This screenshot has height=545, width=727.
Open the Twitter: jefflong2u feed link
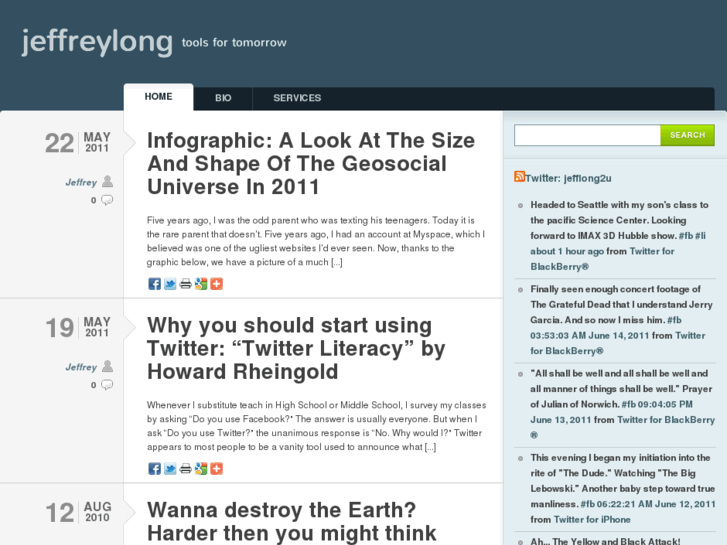(x=568, y=178)
